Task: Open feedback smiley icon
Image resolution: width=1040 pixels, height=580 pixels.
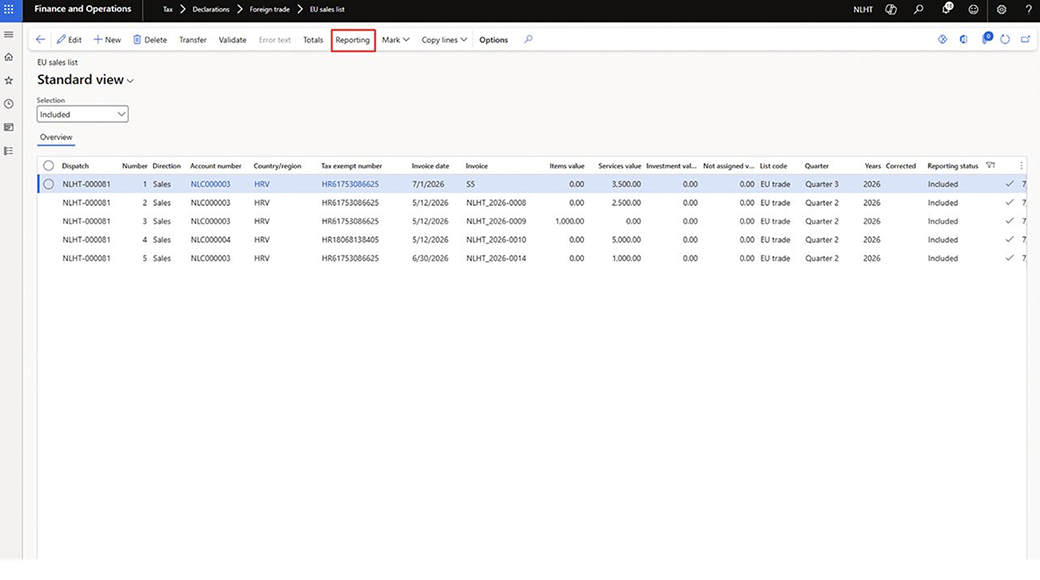Action: pyautogui.click(x=974, y=9)
